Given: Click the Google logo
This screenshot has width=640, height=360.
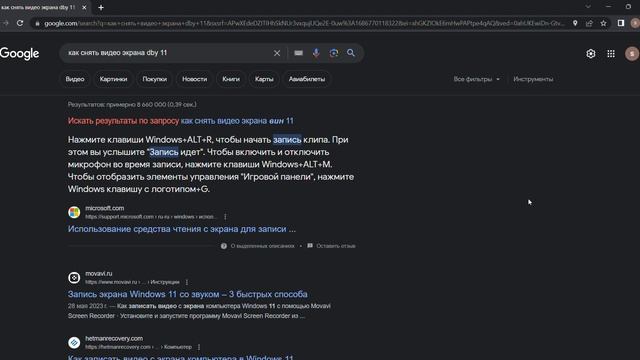Looking at the screenshot, I should [20, 53].
